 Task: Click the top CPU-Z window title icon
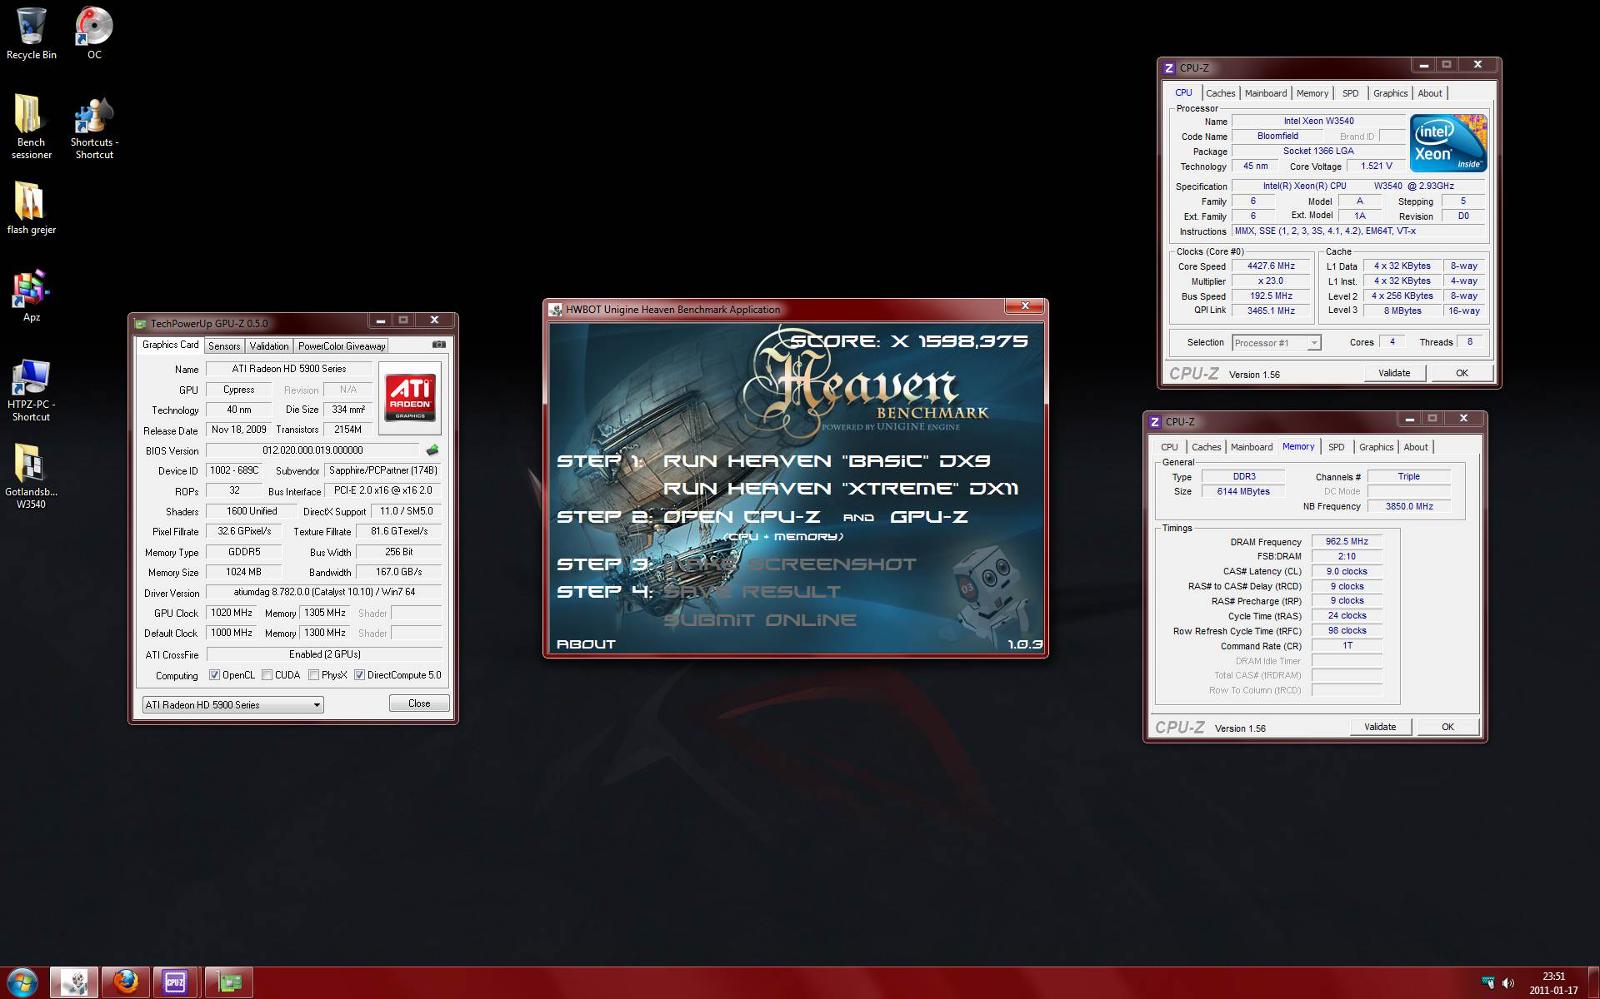(x=1169, y=68)
